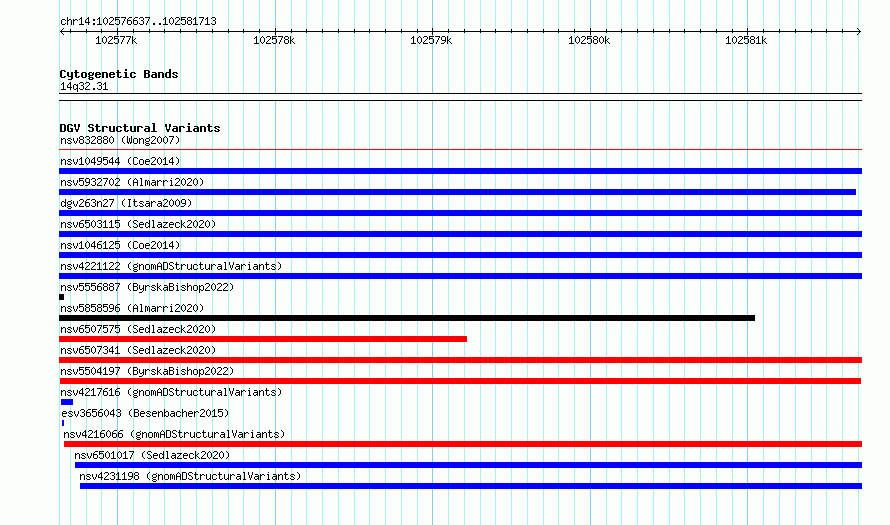Select the blue bar under nsv4221122
This screenshot has width=890, height=525.
click(460, 276)
